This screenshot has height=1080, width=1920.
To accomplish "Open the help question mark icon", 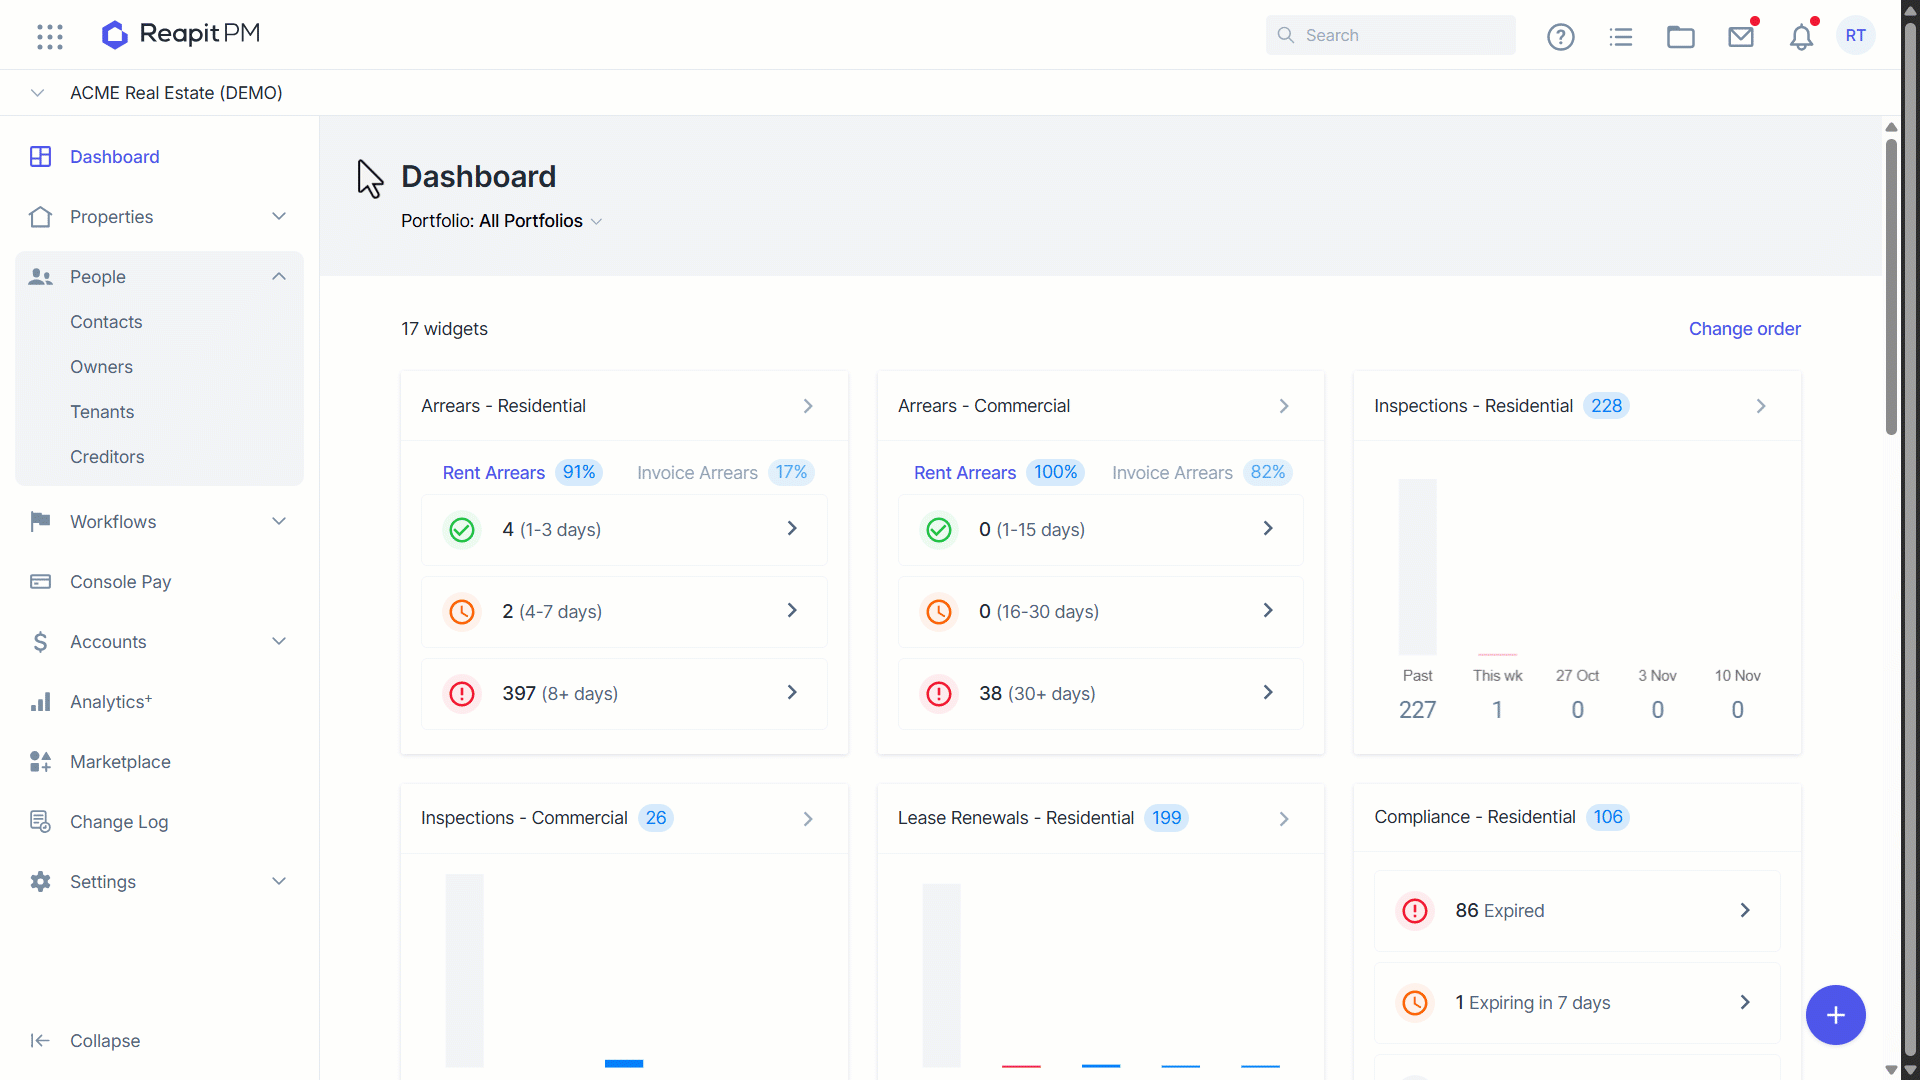I will click(1560, 37).
